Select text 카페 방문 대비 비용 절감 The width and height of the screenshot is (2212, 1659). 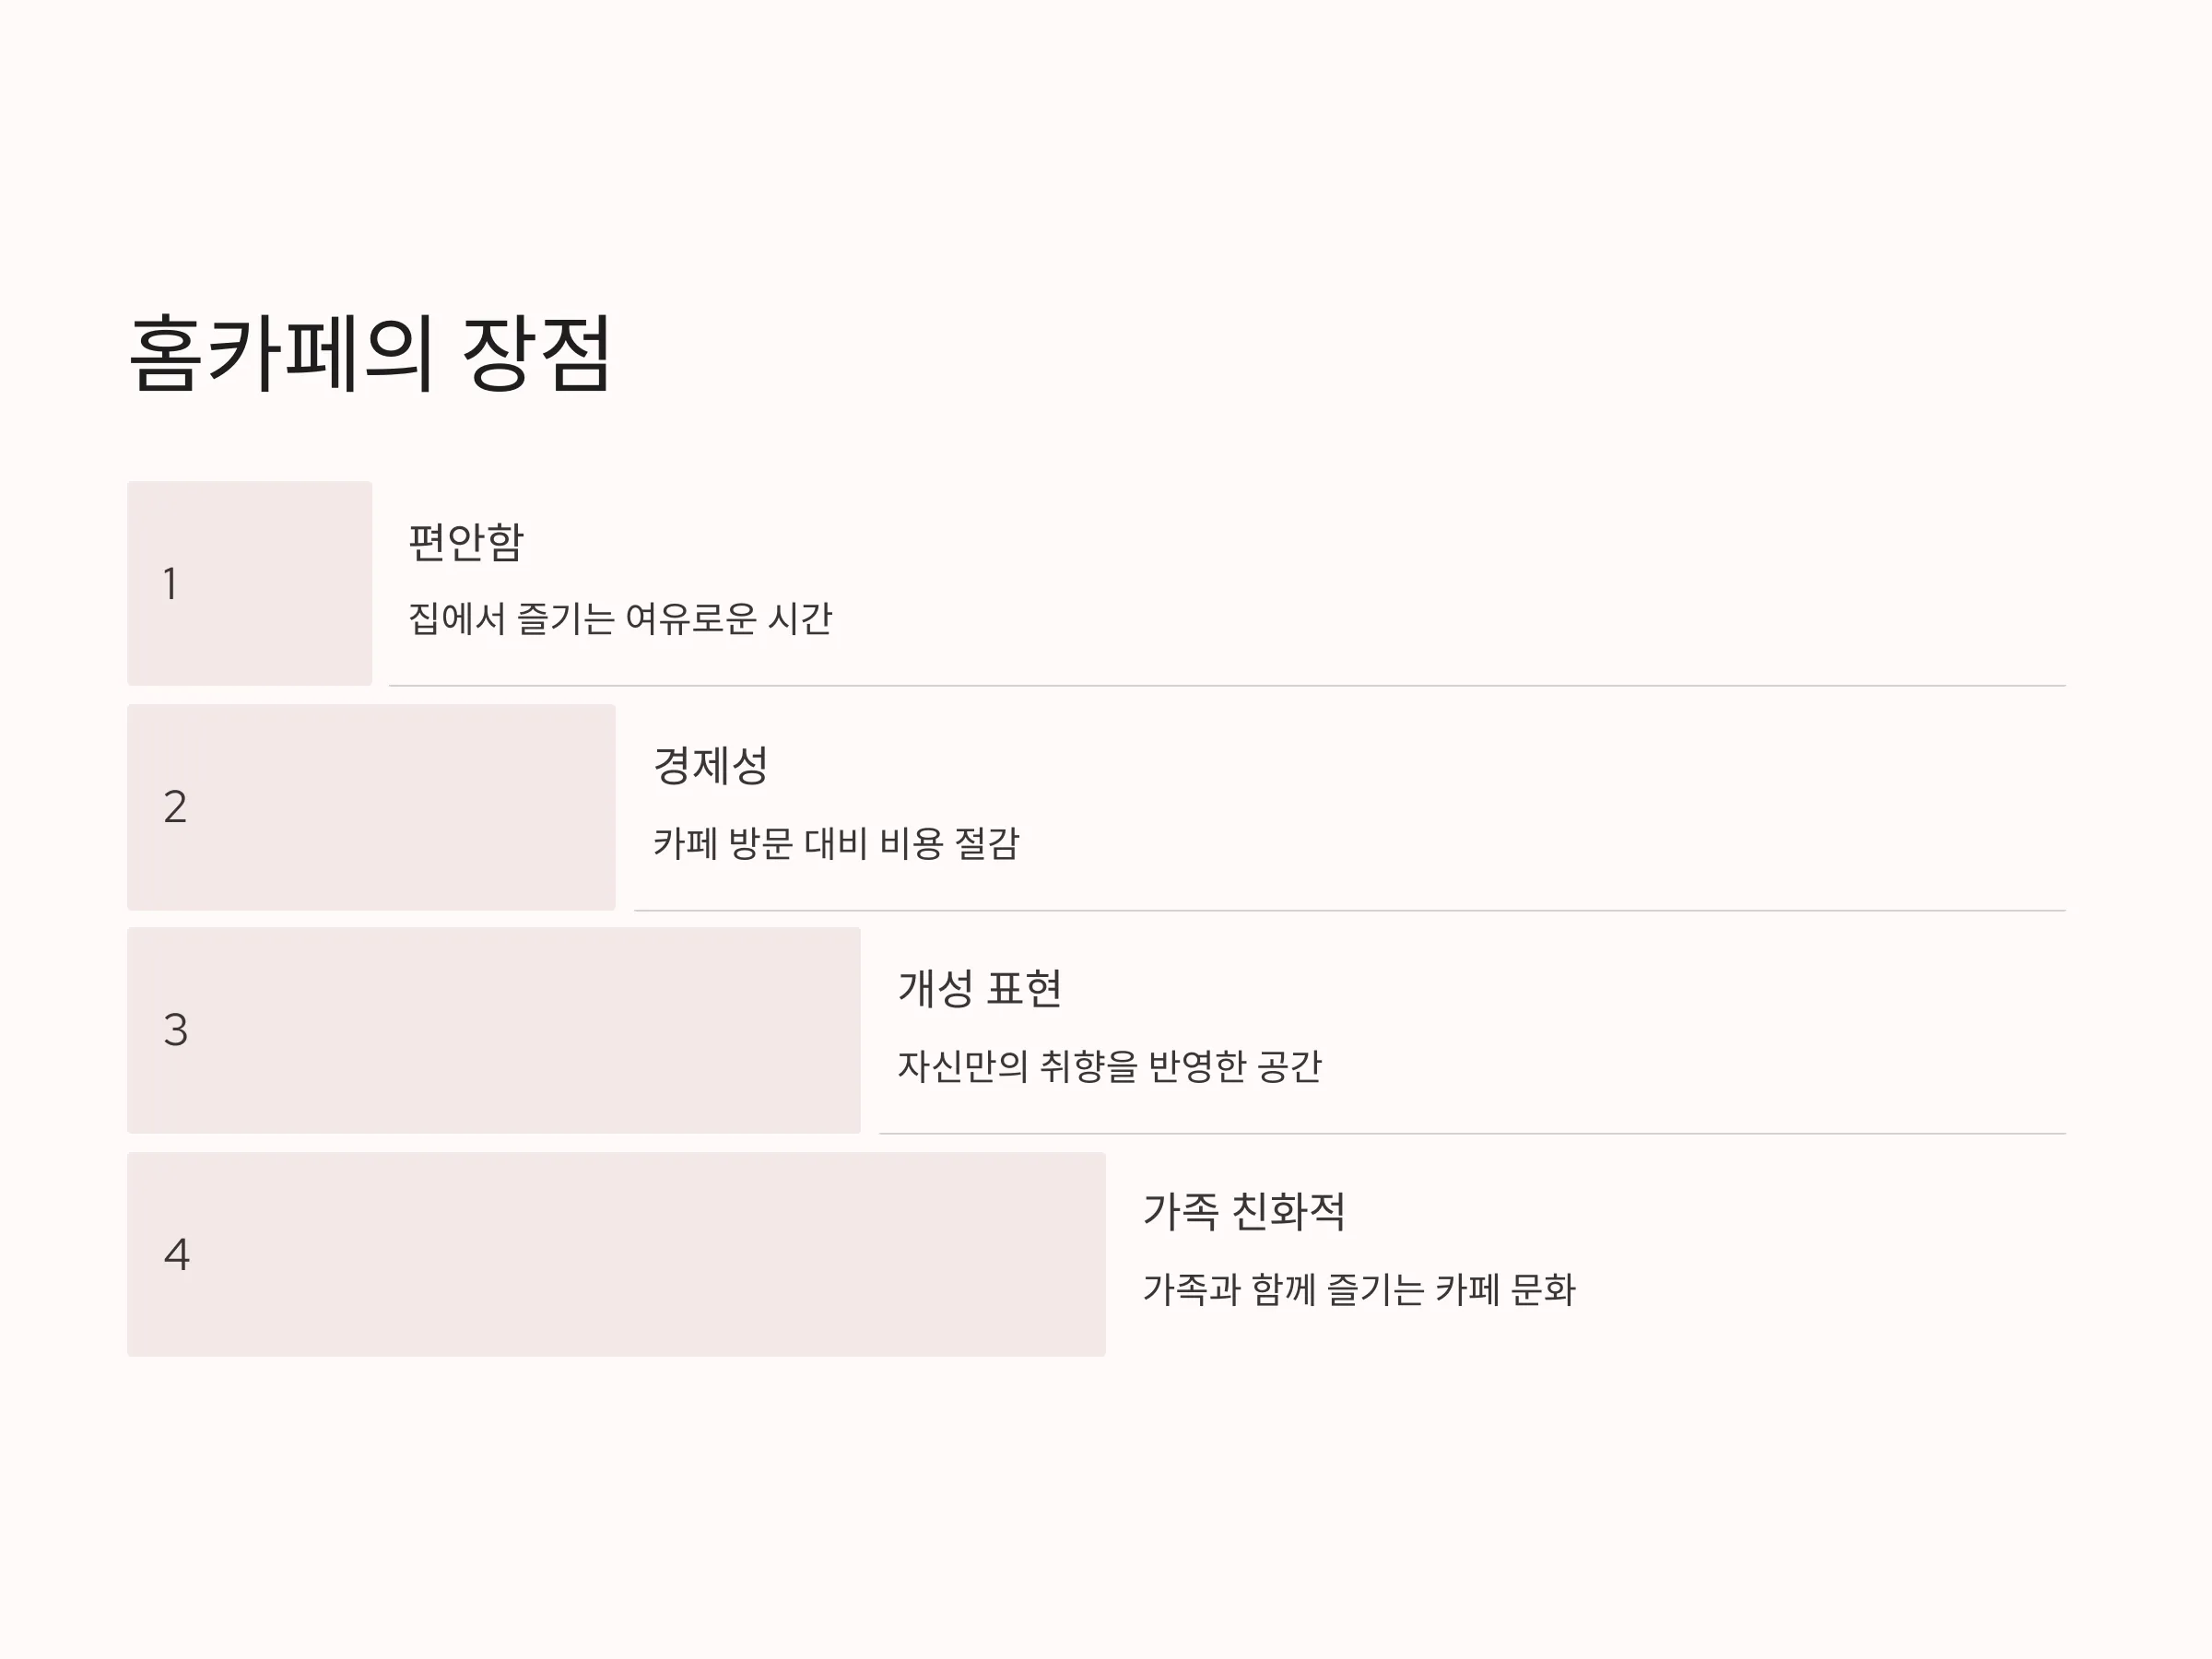836,843
